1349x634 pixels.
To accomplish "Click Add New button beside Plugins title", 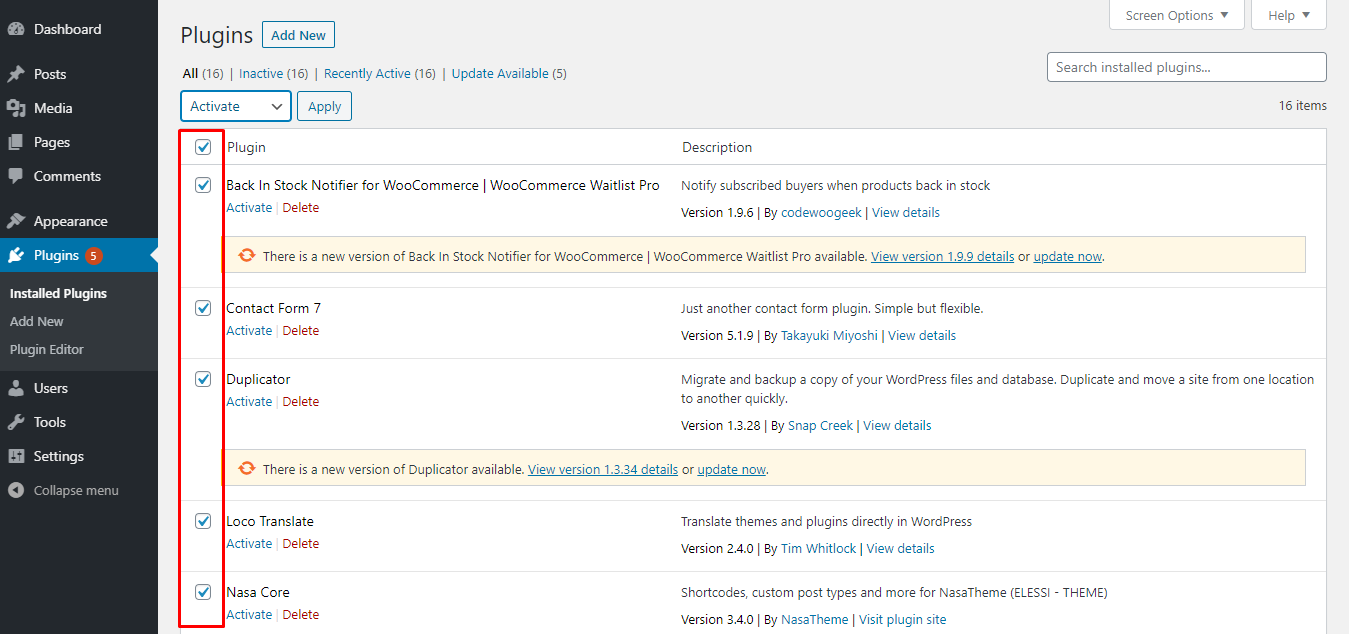I will coord(298,35).
